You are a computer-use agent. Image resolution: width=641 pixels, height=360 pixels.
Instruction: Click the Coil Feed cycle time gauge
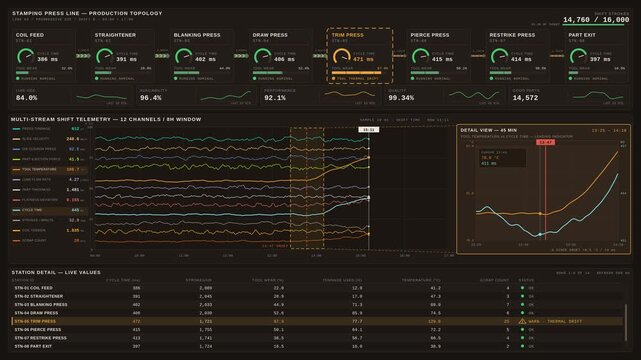(25, 56)
